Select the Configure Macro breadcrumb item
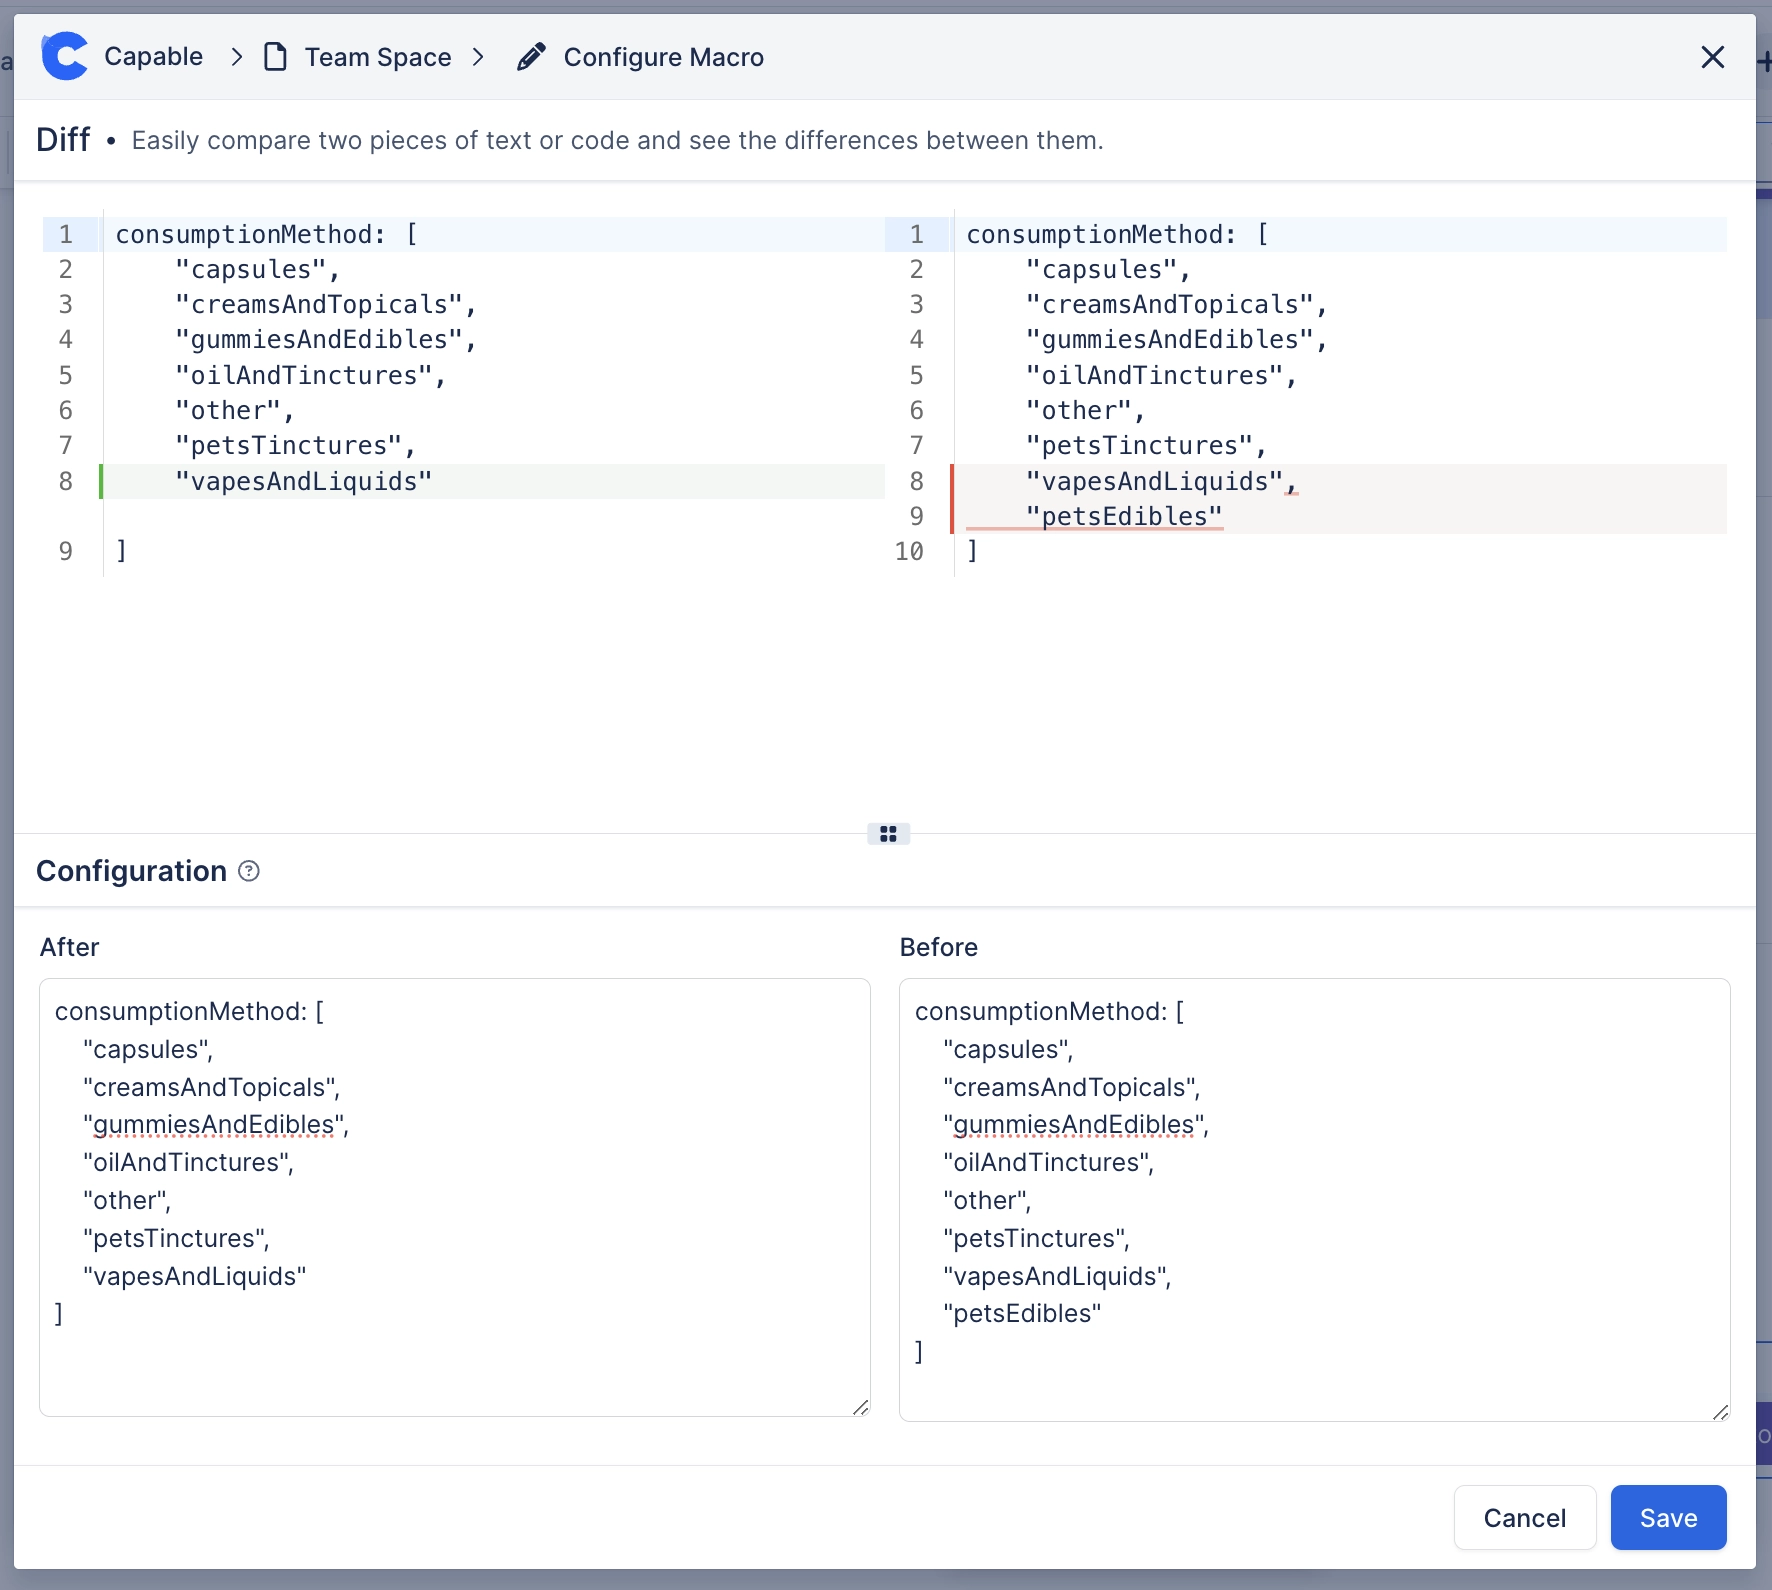This screenshot has width=1772, height=1590. tap(663, 57)
